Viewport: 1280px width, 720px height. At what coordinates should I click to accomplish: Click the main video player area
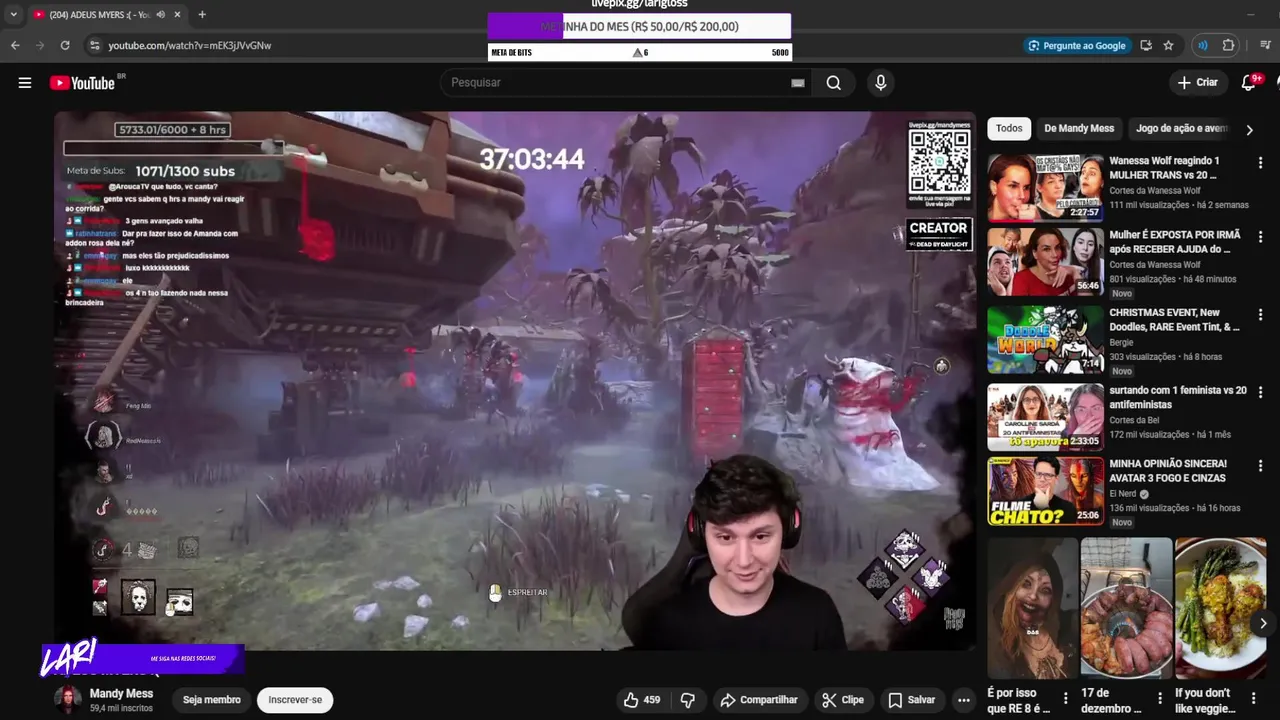pos(515,381)
